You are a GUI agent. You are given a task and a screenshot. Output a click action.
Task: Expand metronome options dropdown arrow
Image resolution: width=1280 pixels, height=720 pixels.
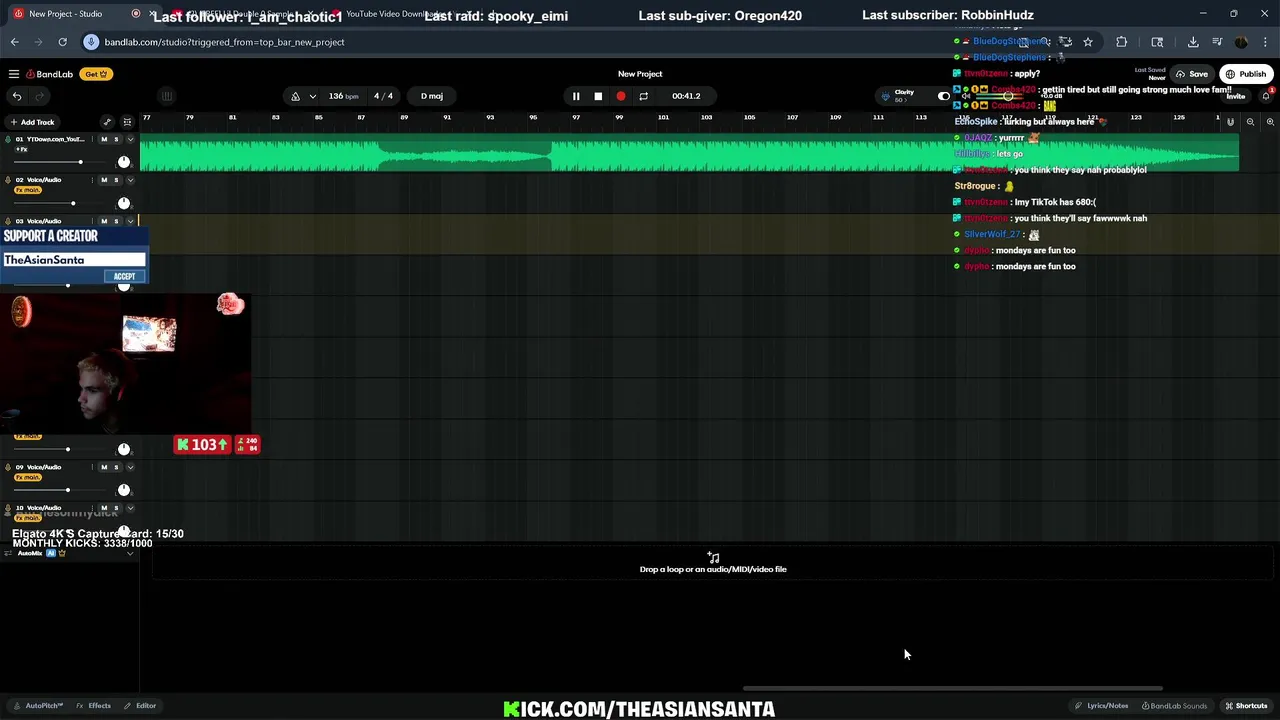pos(313,96)
